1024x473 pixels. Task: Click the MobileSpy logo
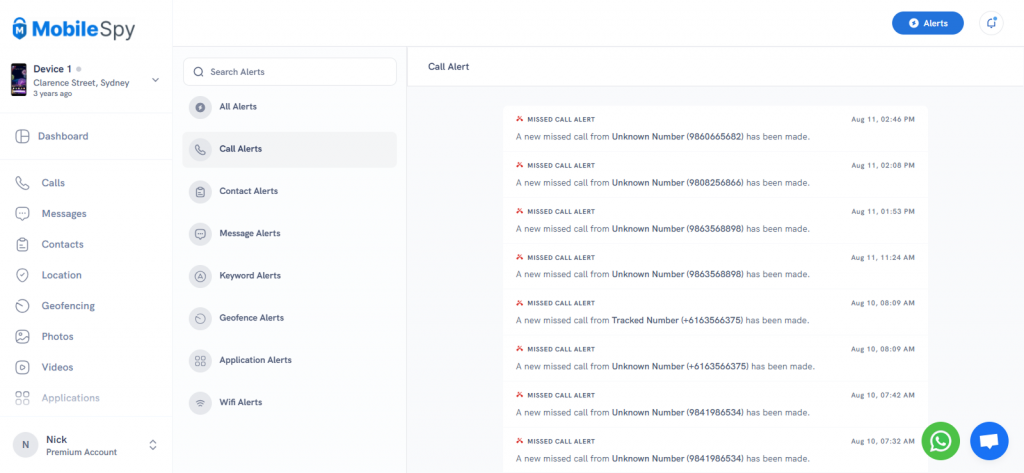(x=74, y=29)
